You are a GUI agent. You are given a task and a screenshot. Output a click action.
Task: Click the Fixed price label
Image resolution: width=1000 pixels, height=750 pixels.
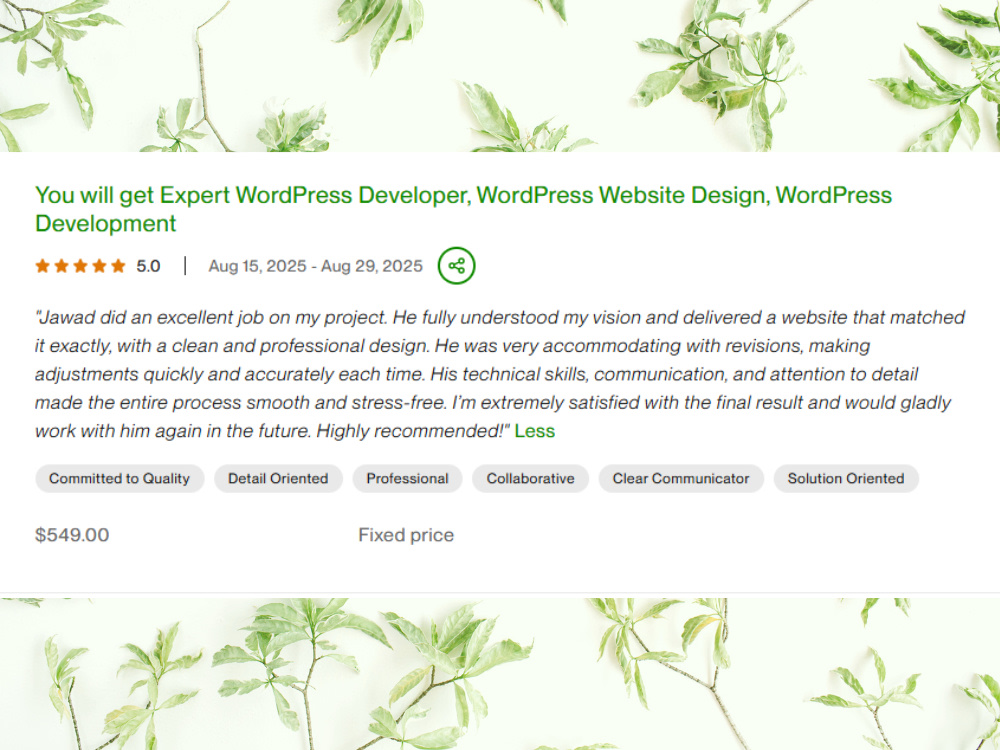406,534
